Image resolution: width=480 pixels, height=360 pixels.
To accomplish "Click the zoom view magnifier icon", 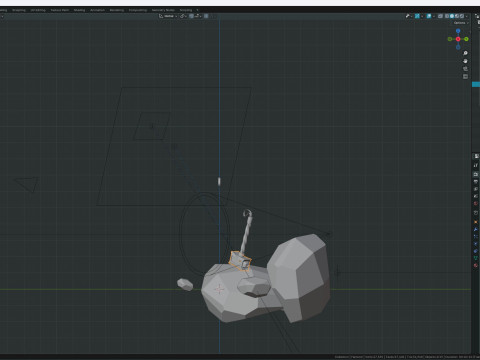I will click(x=466, y=53).
